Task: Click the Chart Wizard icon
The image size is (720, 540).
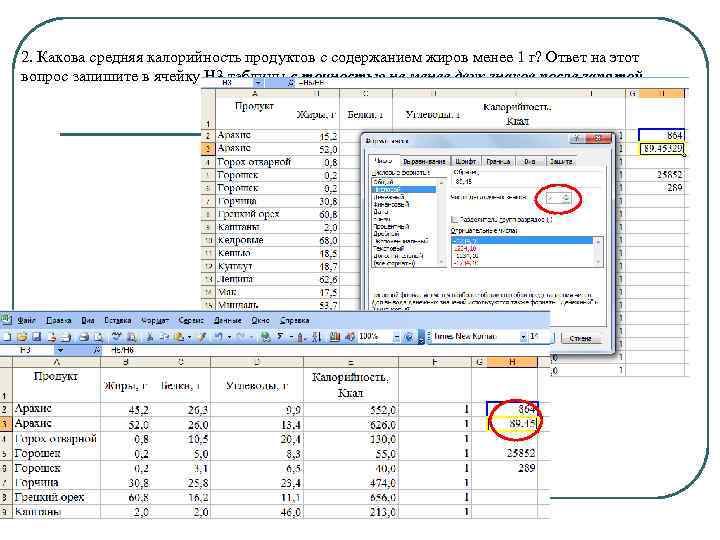Action: (x=335, y=337)
